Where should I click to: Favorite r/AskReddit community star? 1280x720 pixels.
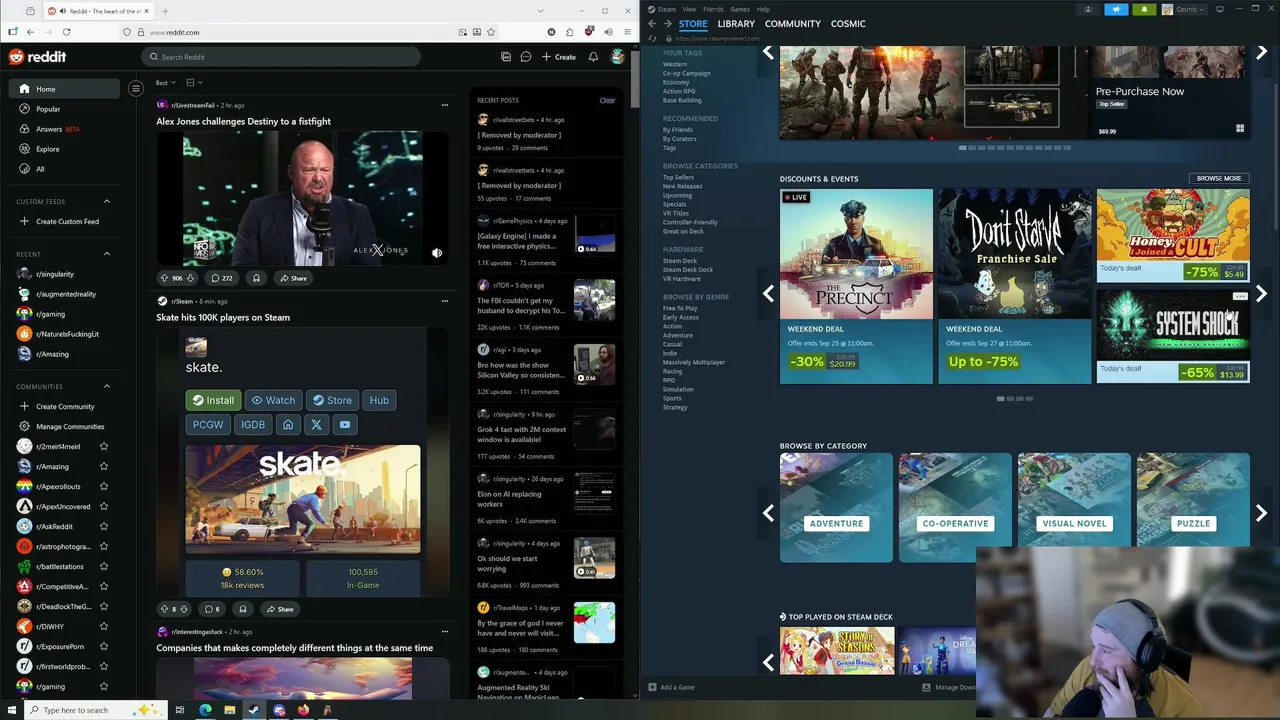click(103, 526)
